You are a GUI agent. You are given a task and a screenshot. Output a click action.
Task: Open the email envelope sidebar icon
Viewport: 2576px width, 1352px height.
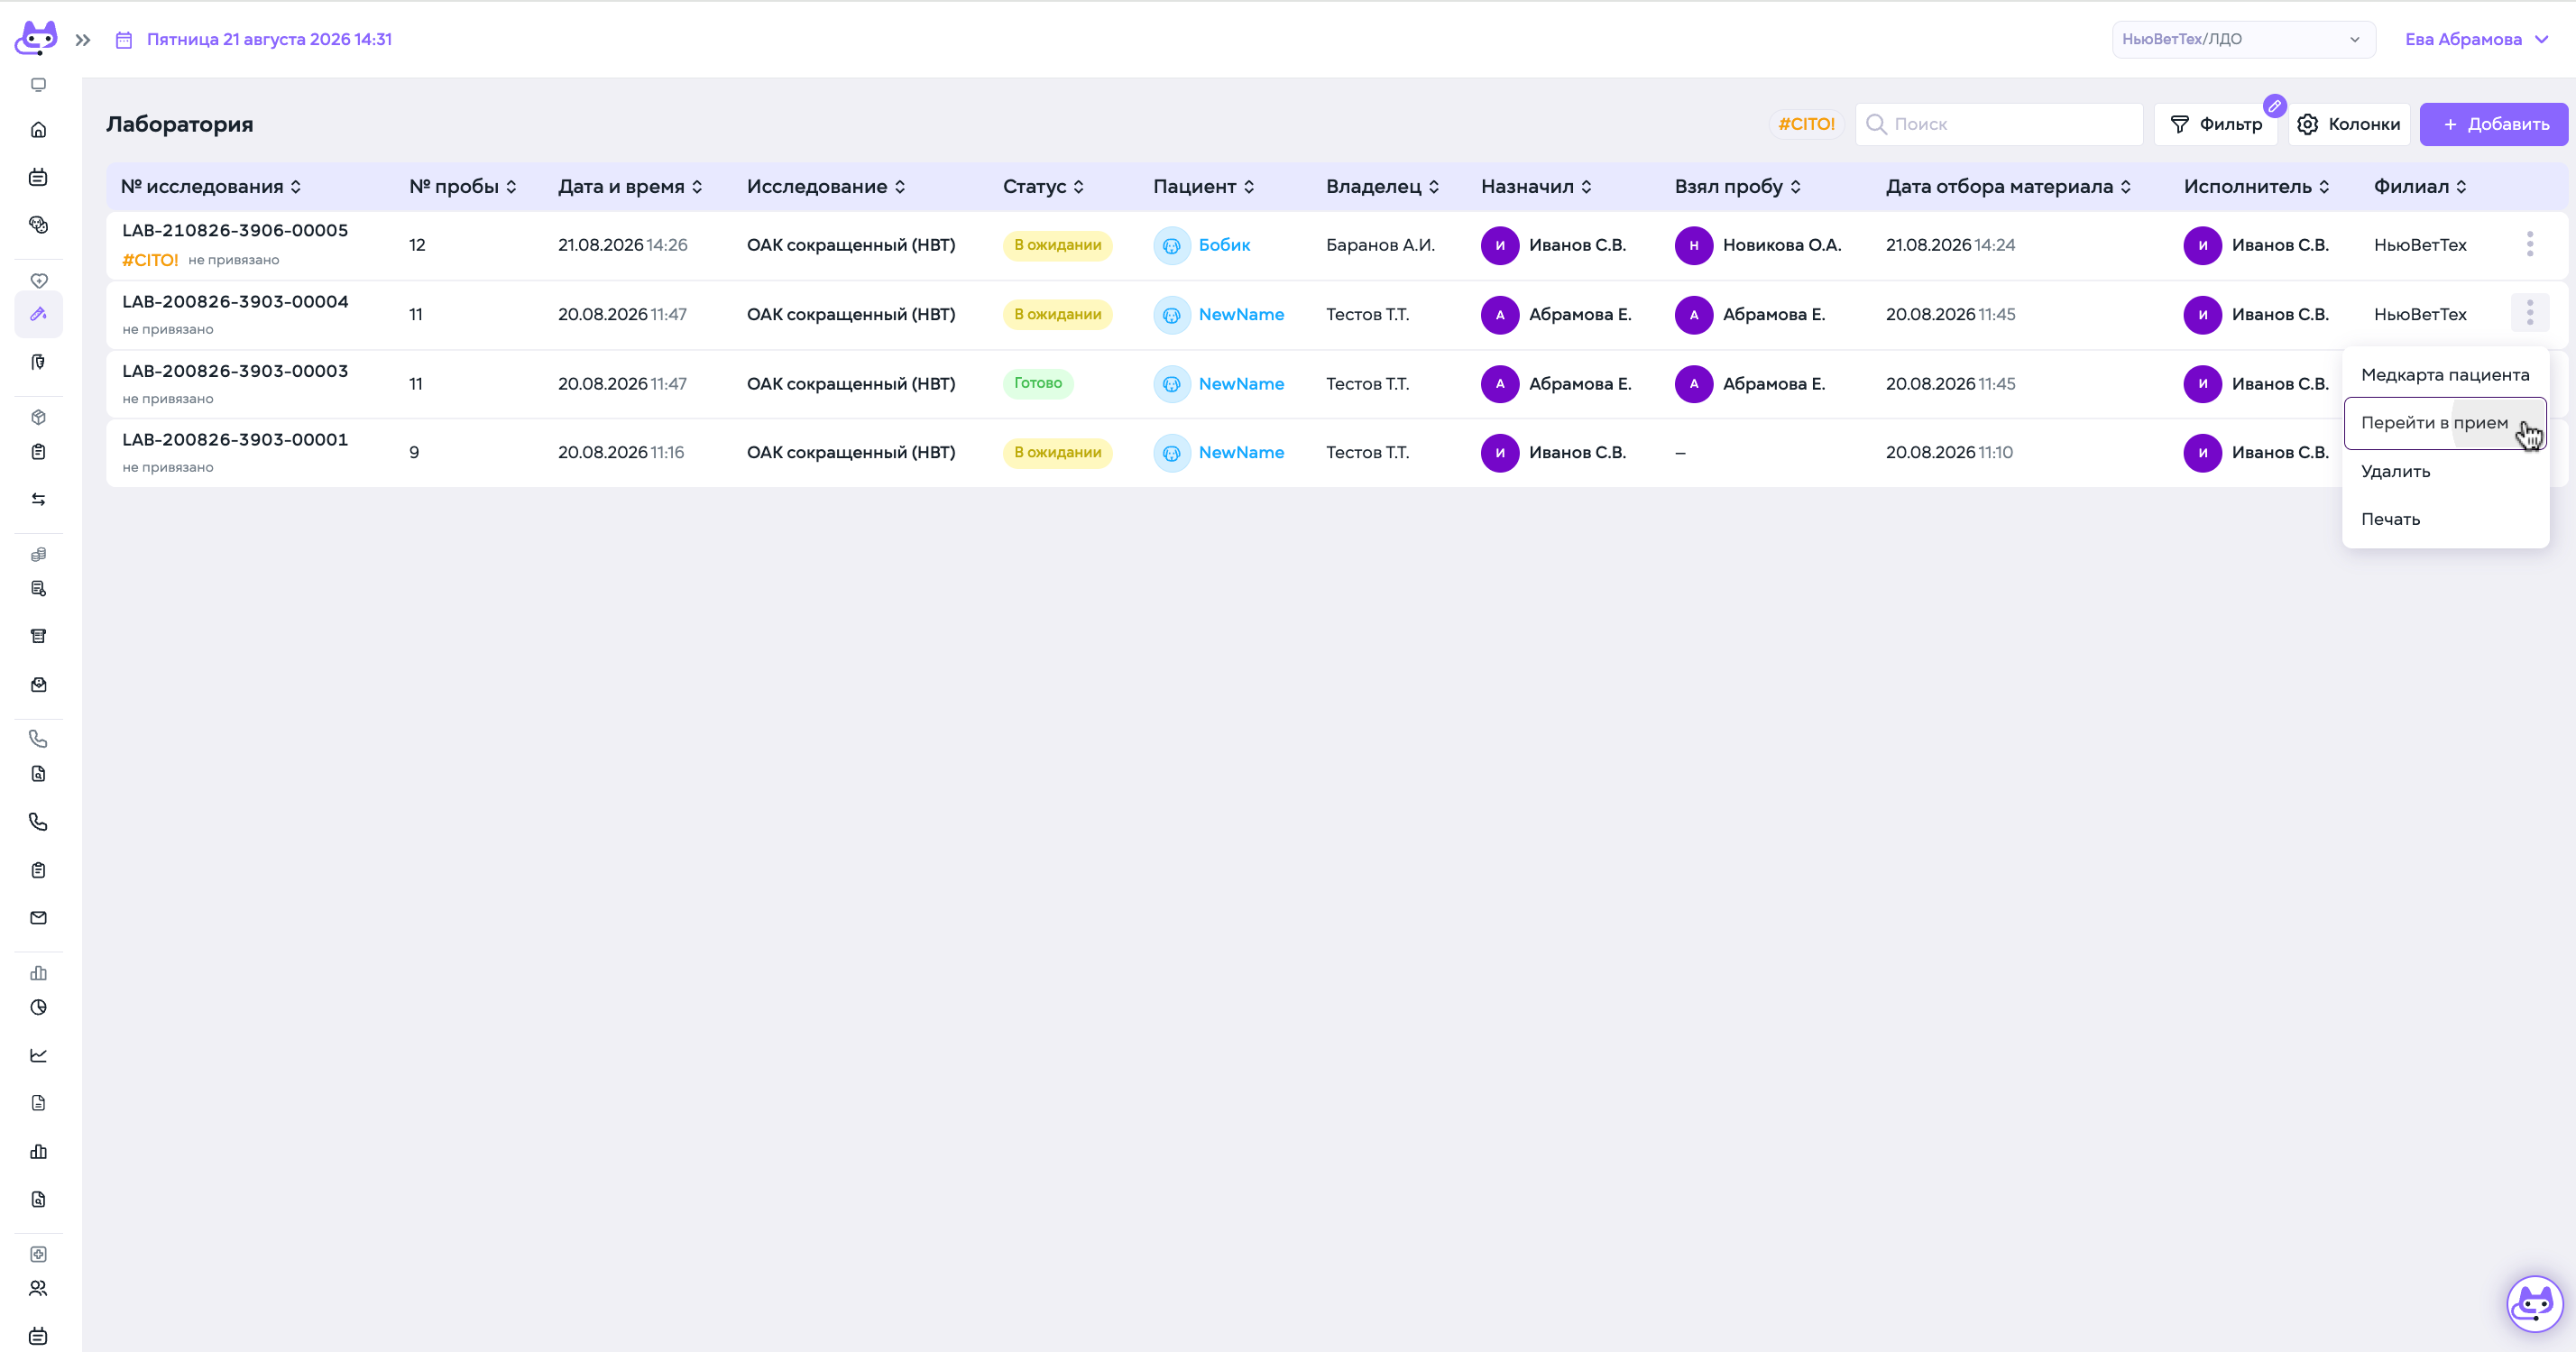pos(38,917)
